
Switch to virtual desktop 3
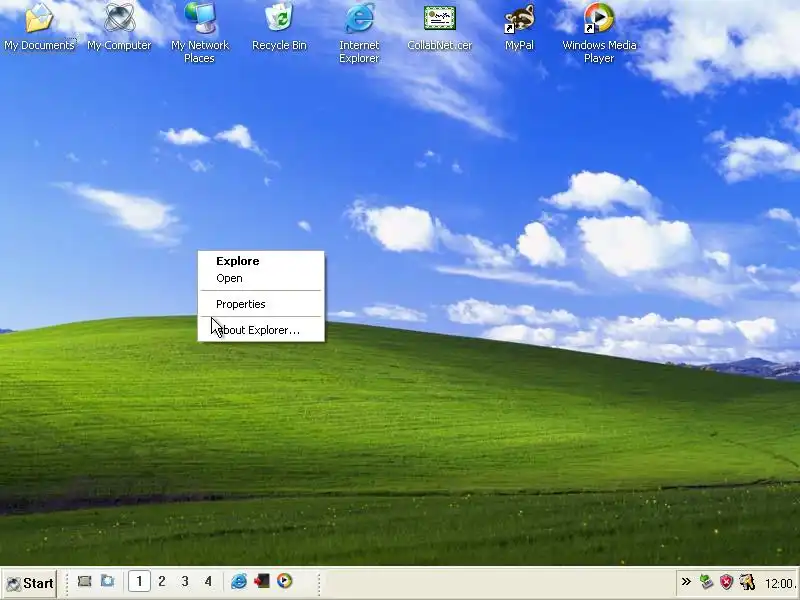(x=185, y=581)
